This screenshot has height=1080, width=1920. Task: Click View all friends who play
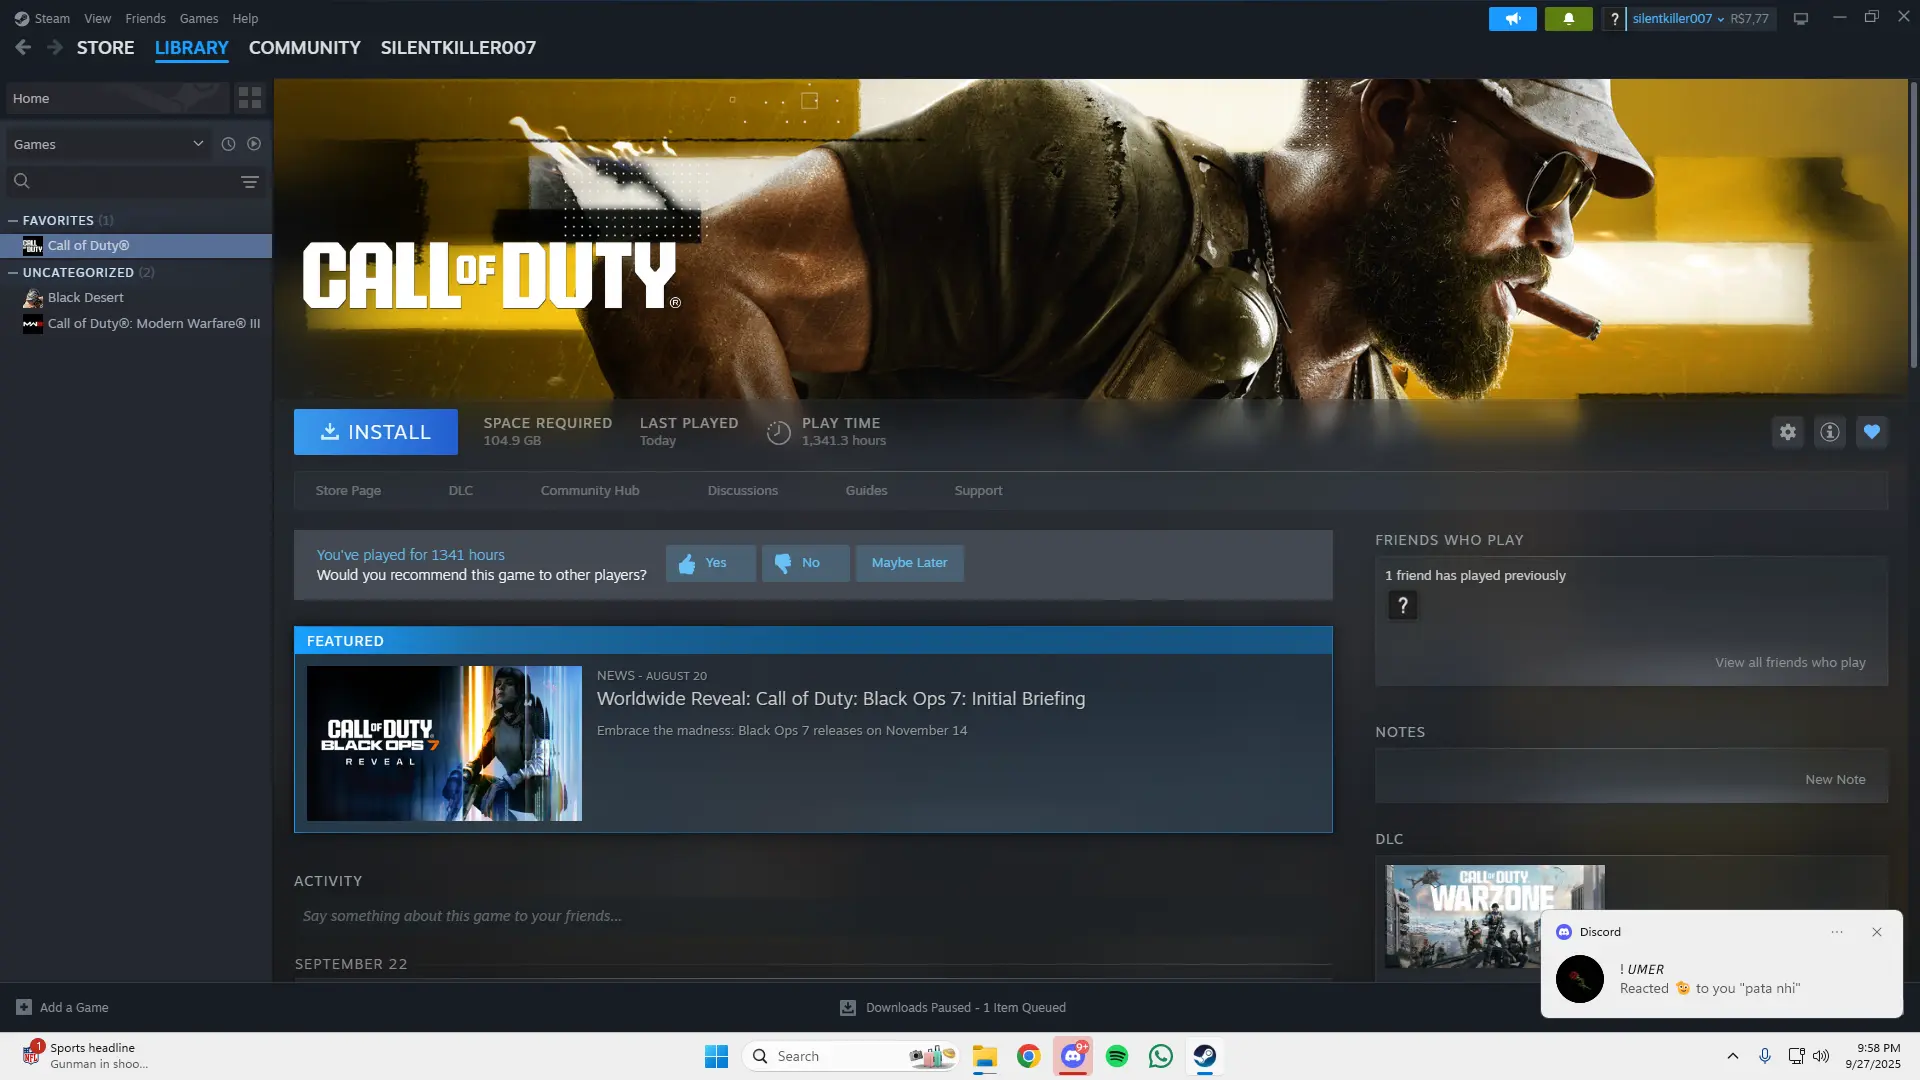coord(1790,662)
